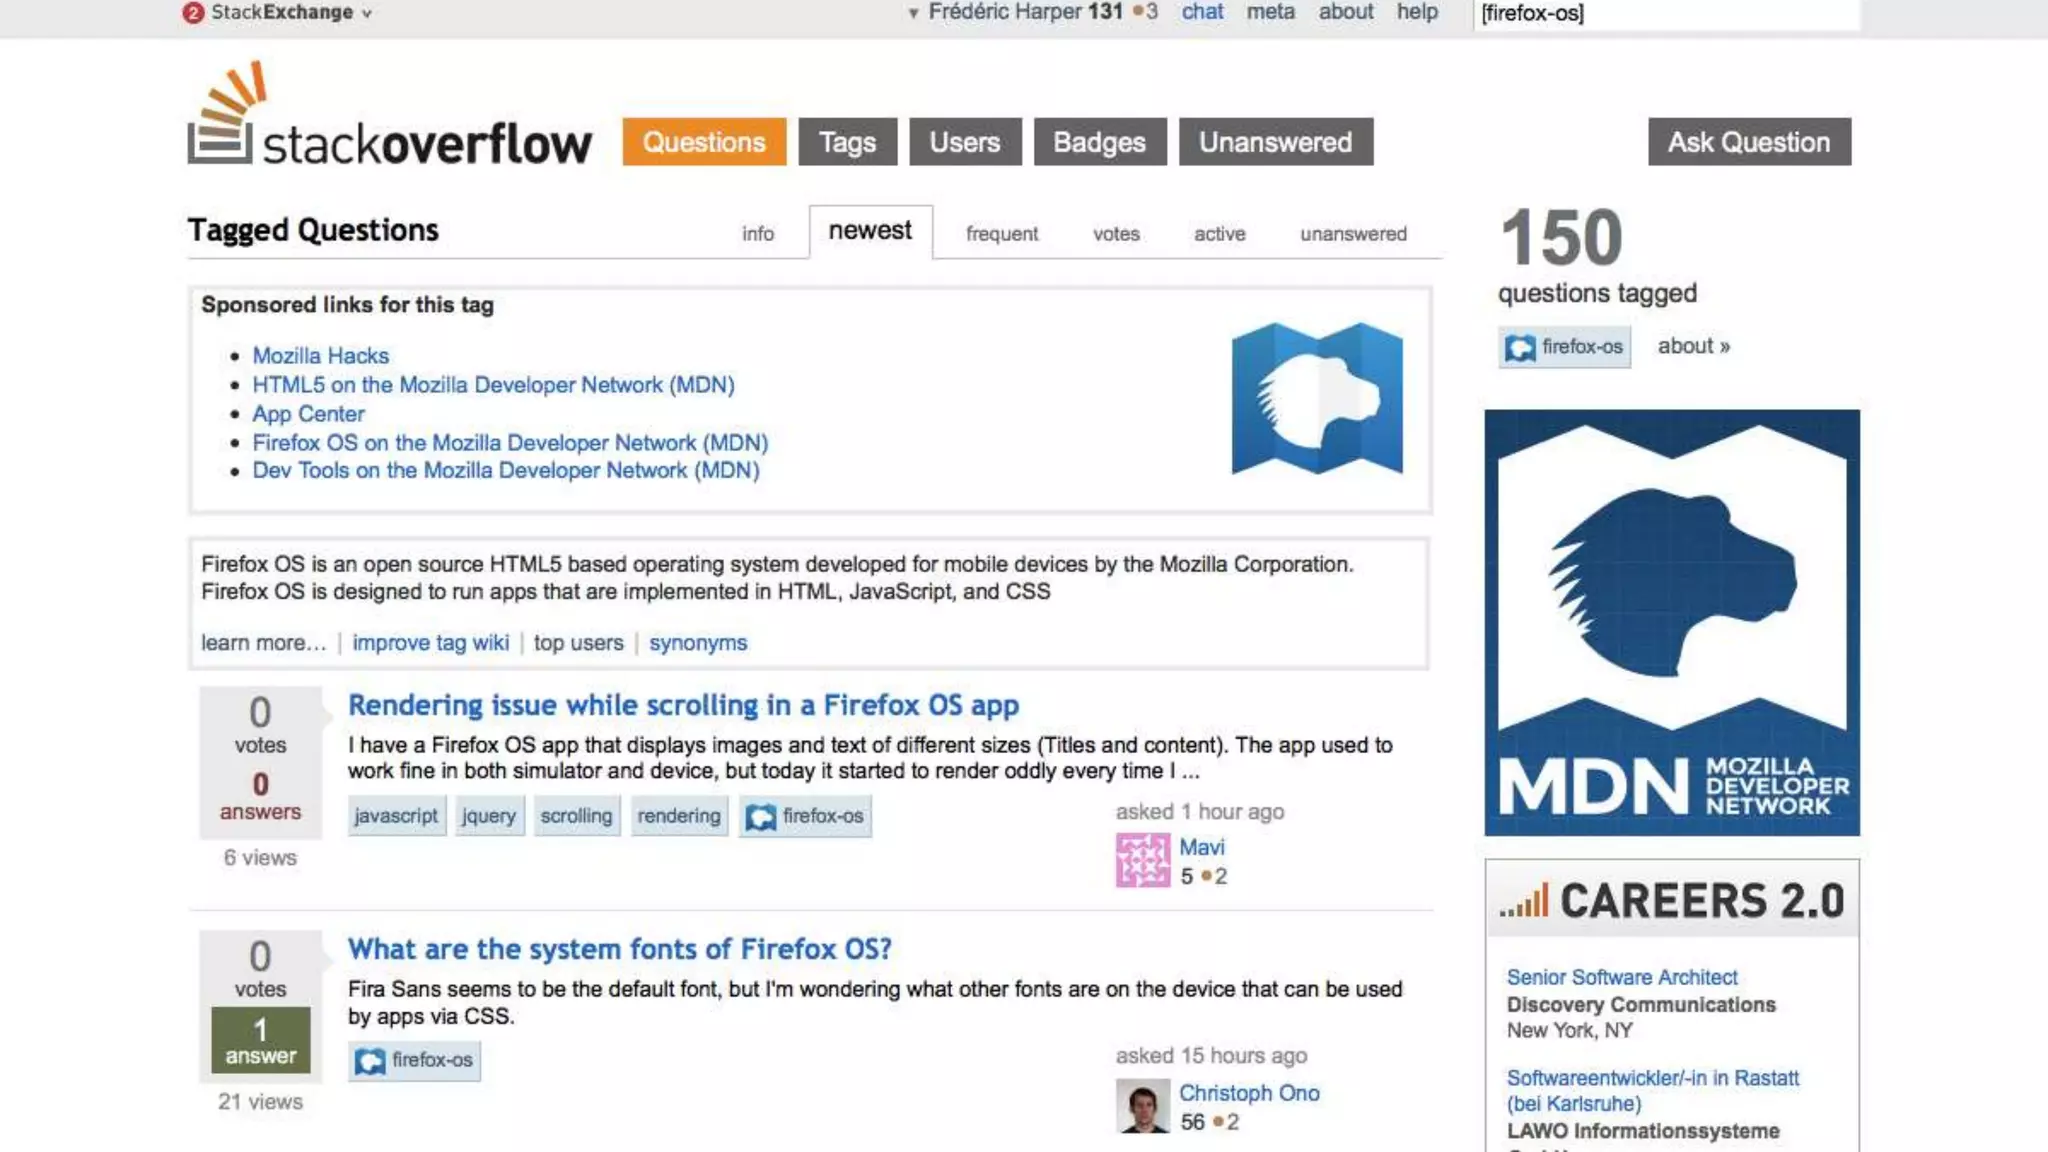Open 'Rendering issue while scrolling' question
This screenshot has height=1152, width=2048.
pos(683,705)
